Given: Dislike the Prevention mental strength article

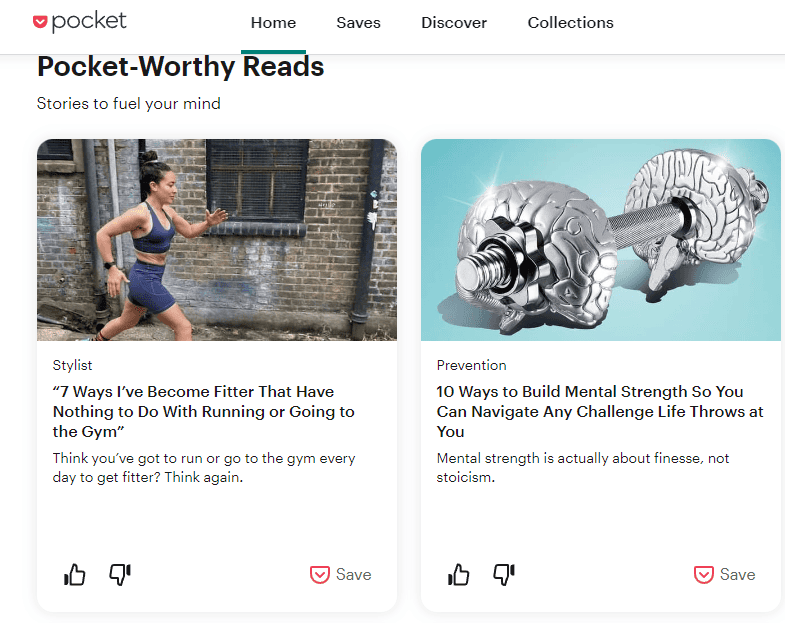Looking at the screenshot, I should (x=504, y=574).
